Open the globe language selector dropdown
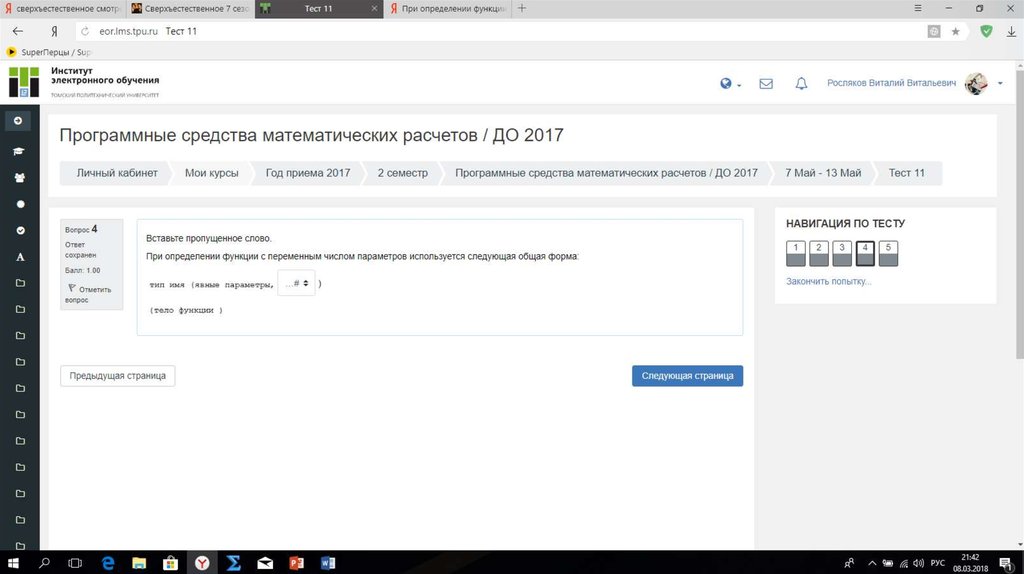This screenshot has width=1024, height=574. [730, 84]
